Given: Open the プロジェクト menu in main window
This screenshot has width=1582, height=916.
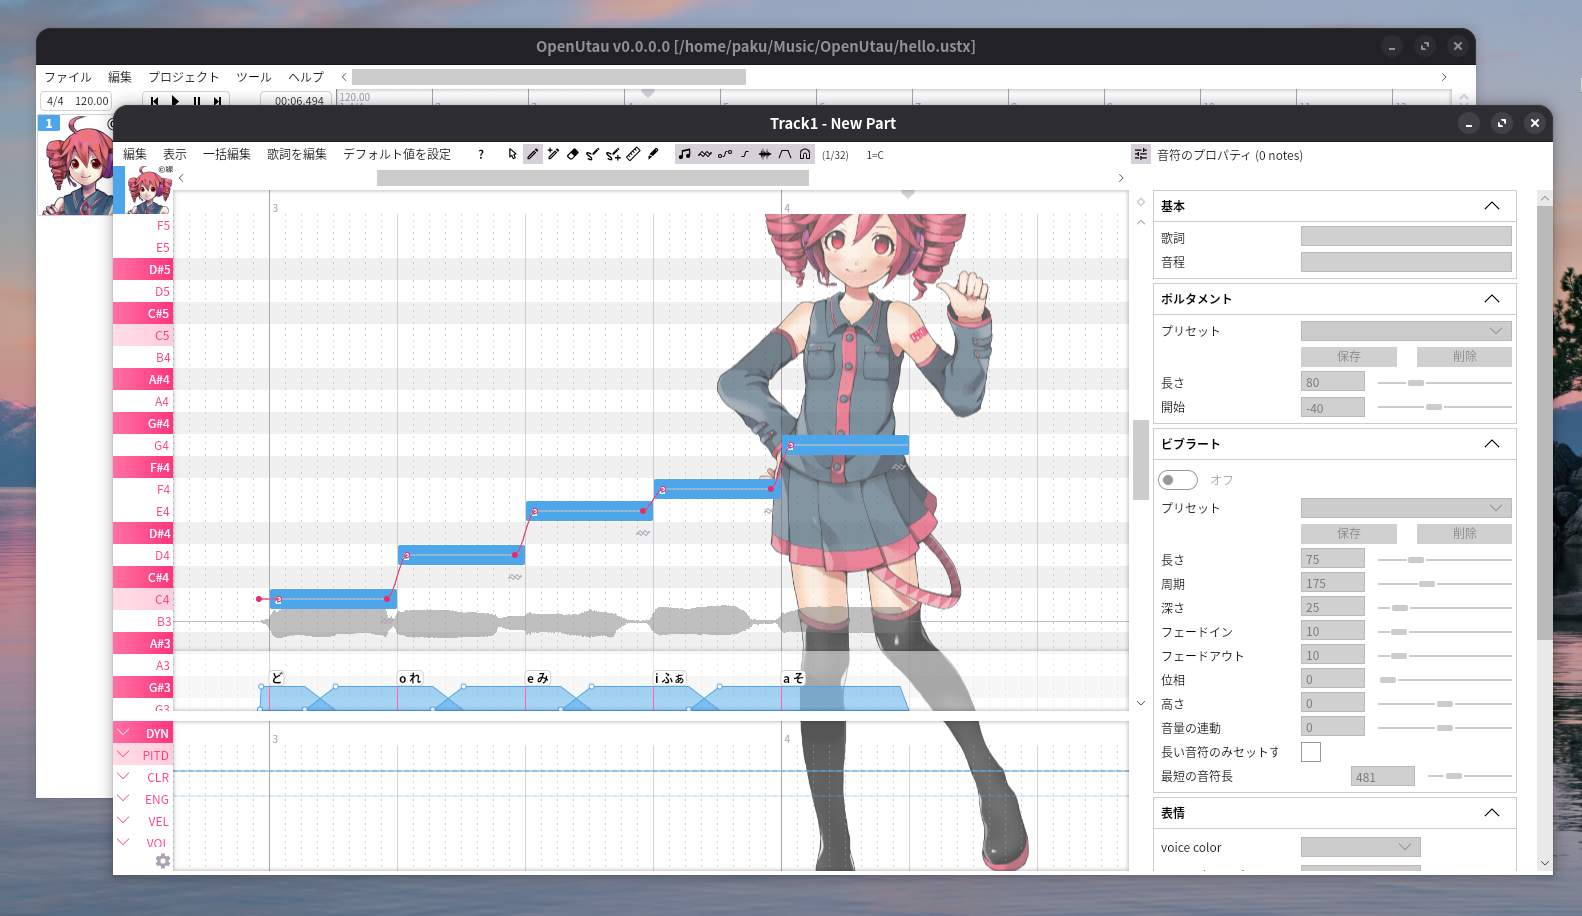Looking at the screenshot, I should pyautogui.click(x=183, y=77).
